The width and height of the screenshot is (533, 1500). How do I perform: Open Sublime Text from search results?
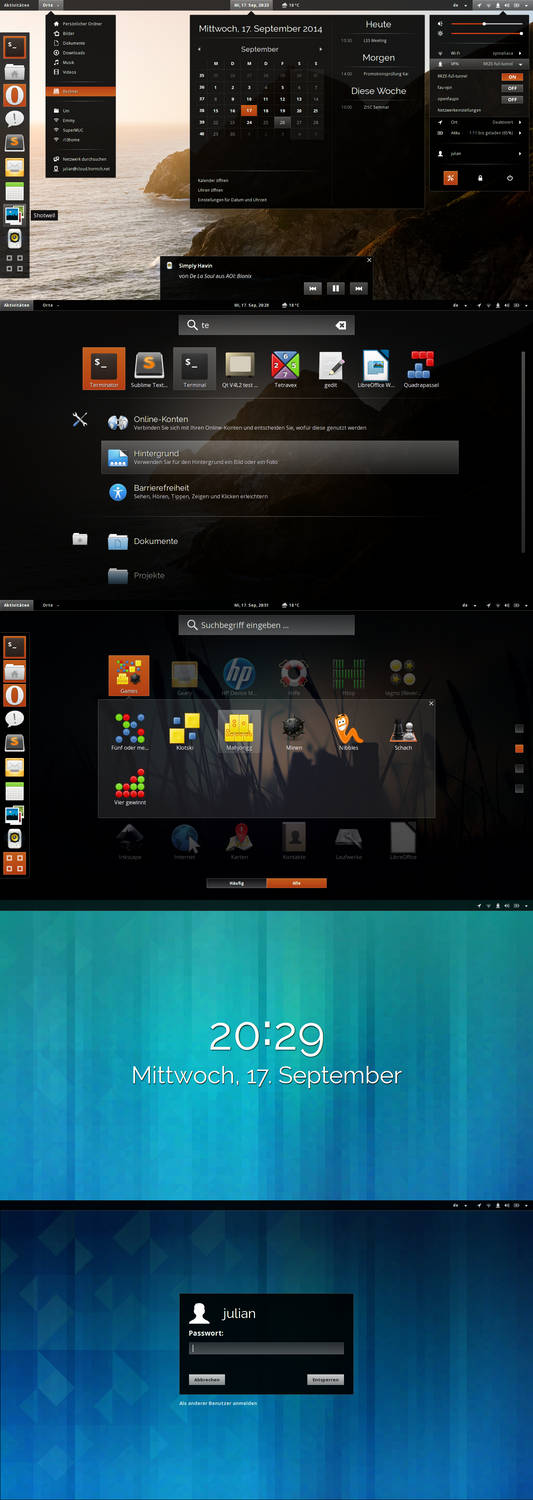pyautogui.click(x=149, y=368)
